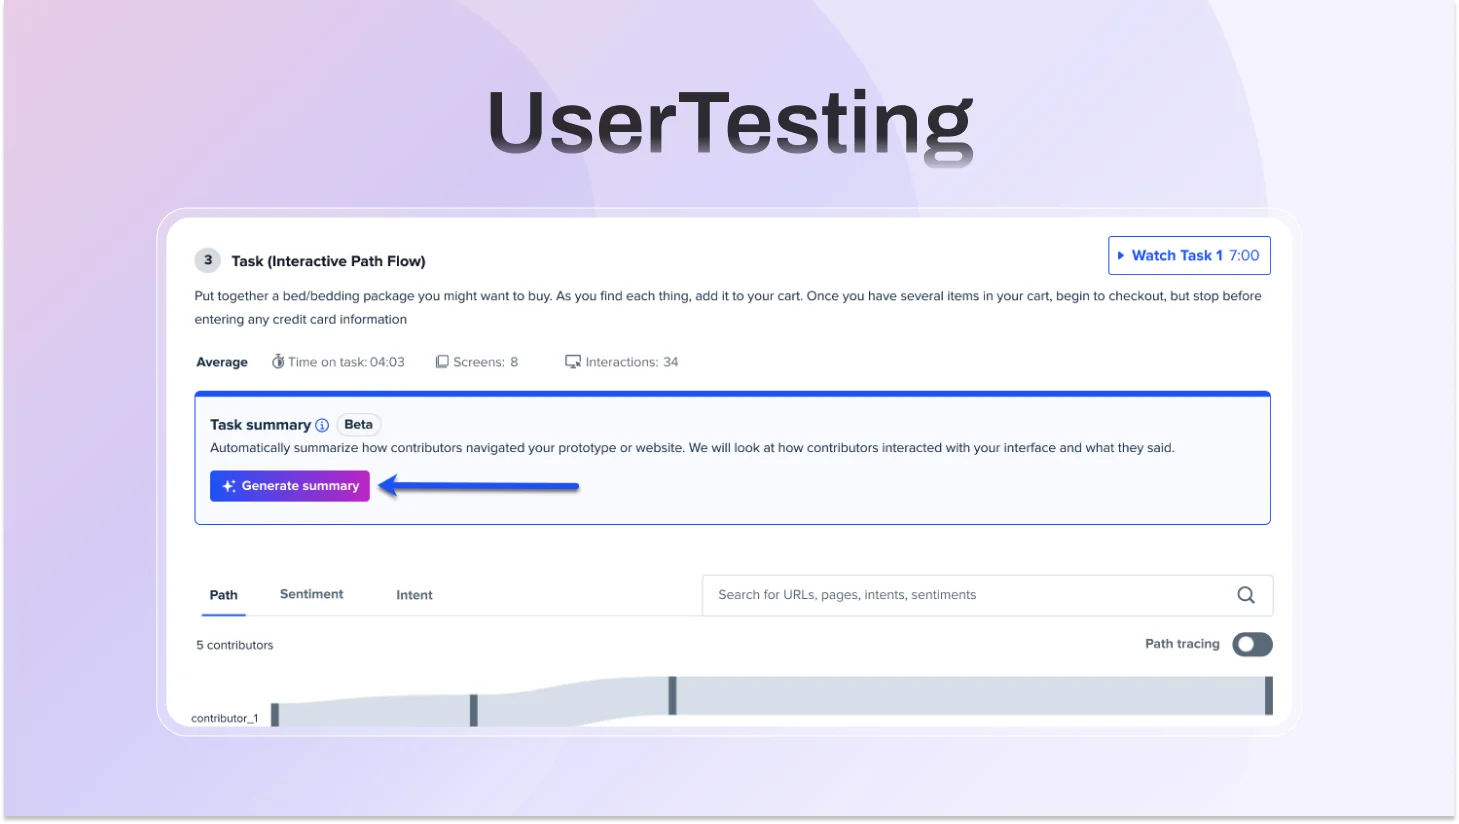Click the Beta badge
1459x824 pixels.
358,425
